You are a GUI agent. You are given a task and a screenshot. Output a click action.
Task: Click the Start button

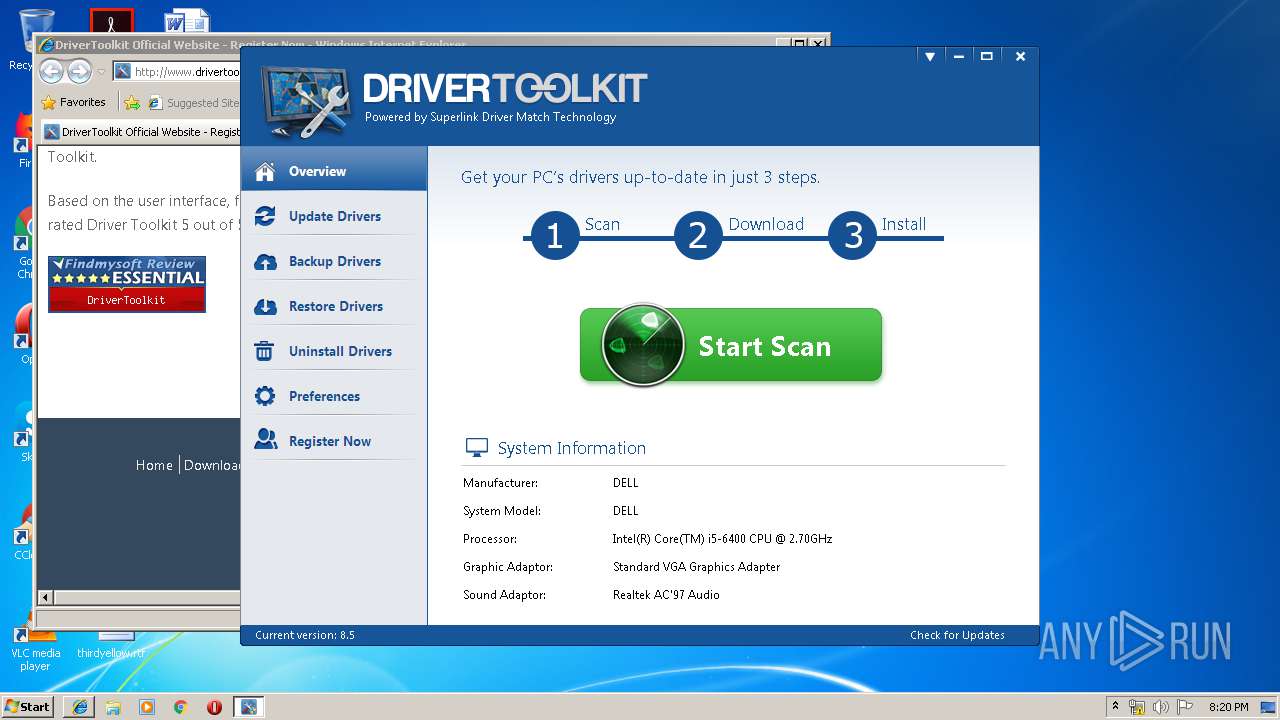(x=27, y=706)
